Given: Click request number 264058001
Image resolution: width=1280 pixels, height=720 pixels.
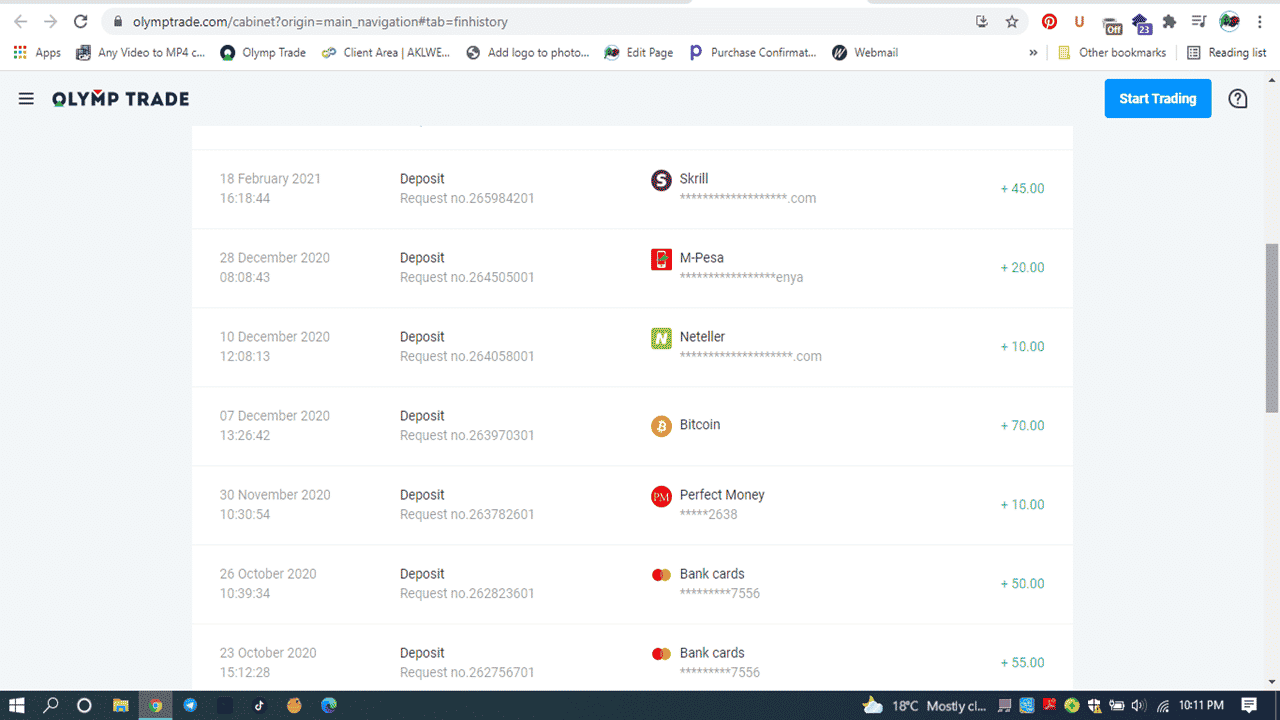Looking at the screenshot, I should pyautogui.click(x=467, y=356).
